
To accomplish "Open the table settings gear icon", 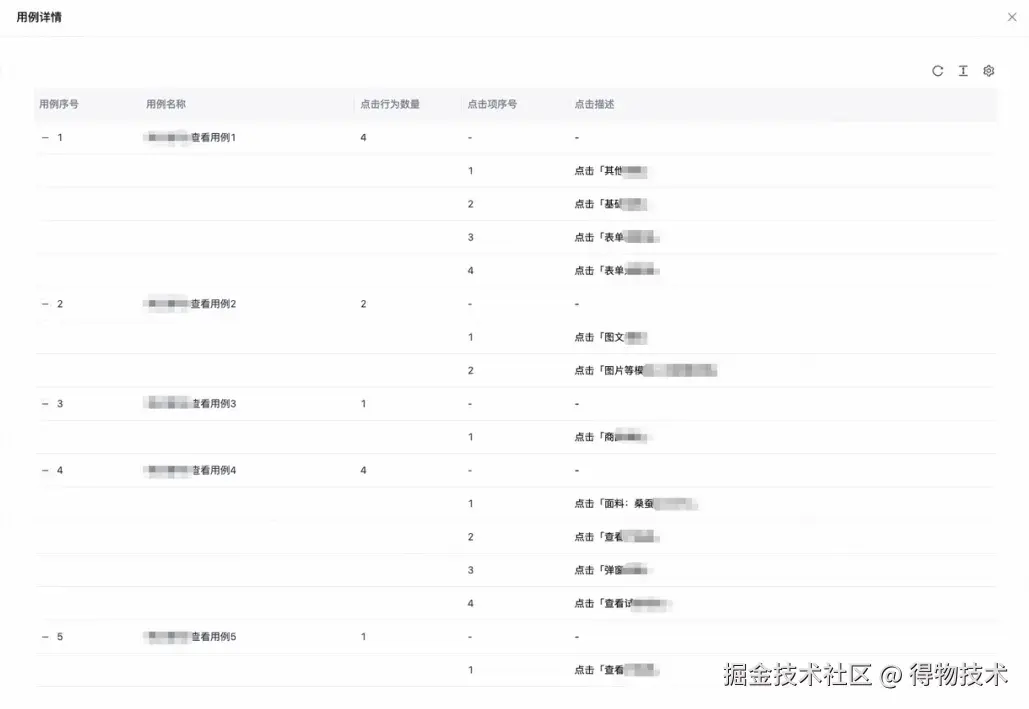I will tap(988, 71).
